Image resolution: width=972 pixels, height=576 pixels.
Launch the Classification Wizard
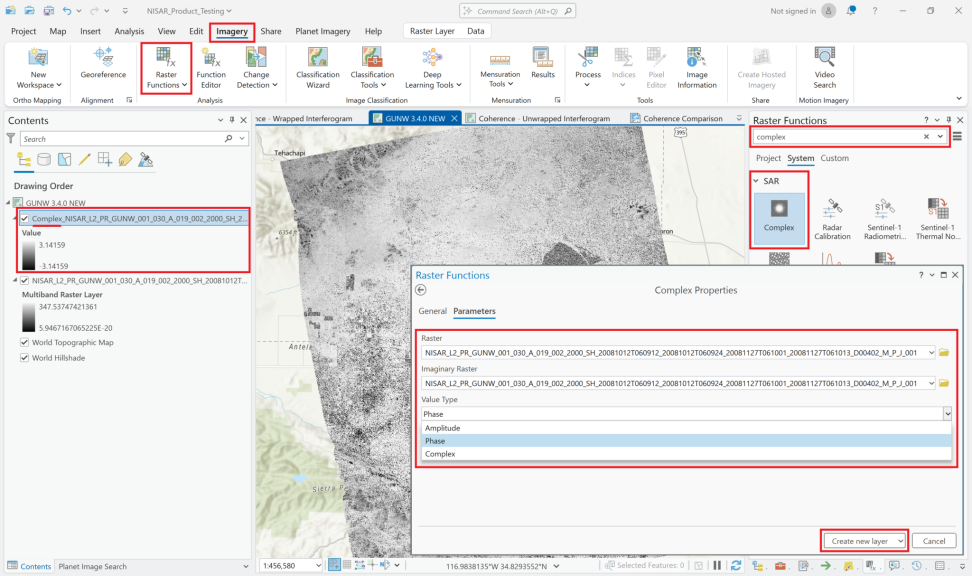click(317, 68)
